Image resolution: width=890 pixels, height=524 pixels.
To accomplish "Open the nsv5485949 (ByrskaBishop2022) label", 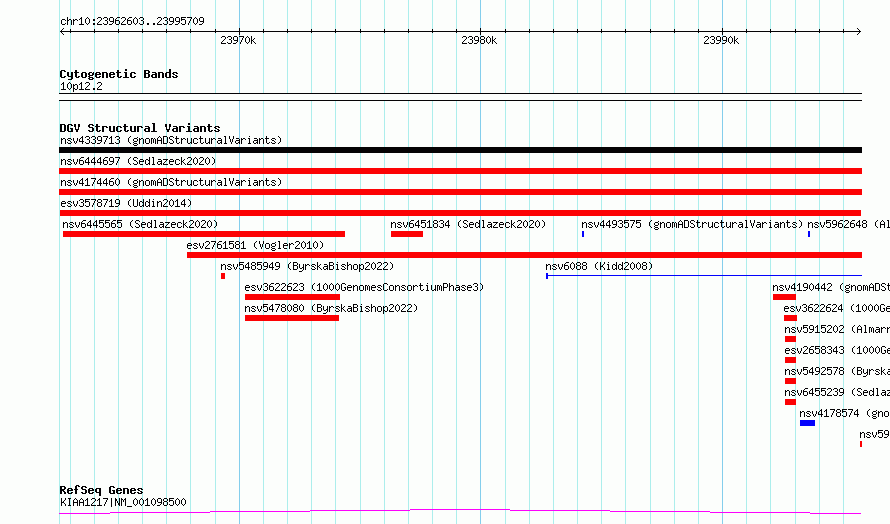I will [x=307, y=266].
